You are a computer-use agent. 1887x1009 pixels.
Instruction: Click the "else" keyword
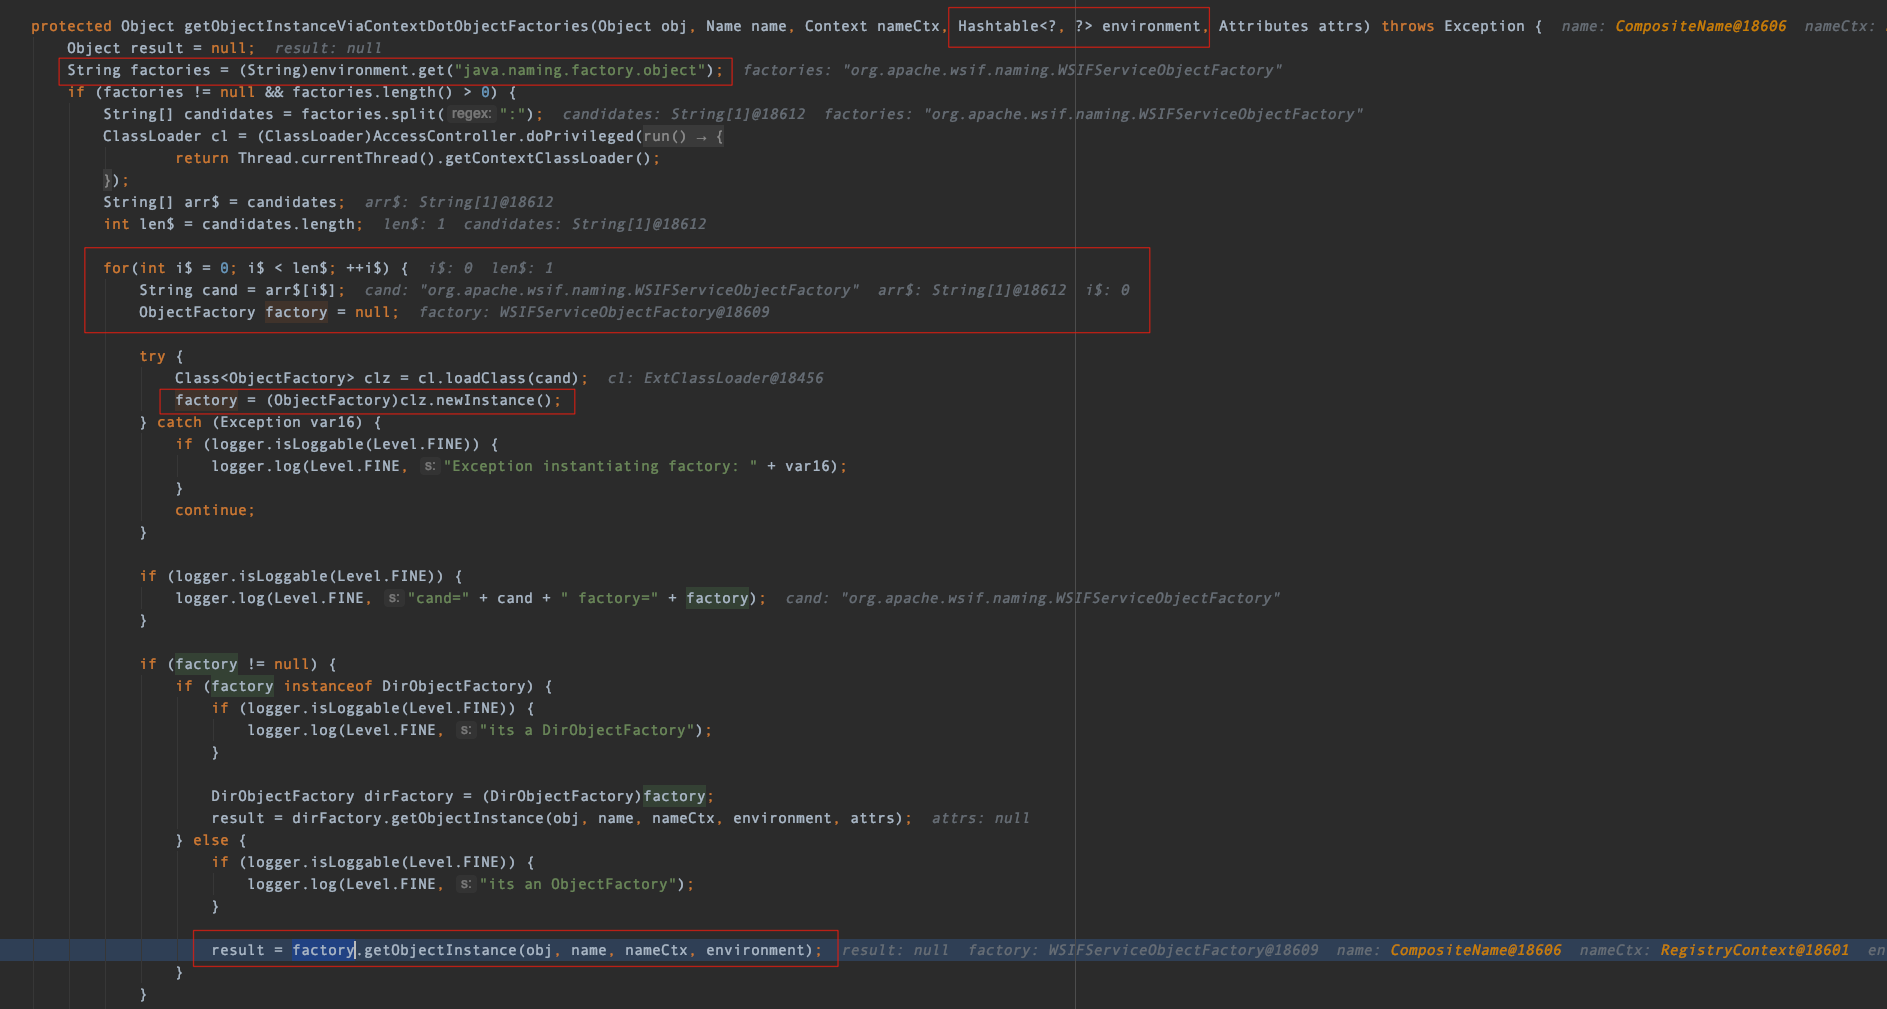211,840
